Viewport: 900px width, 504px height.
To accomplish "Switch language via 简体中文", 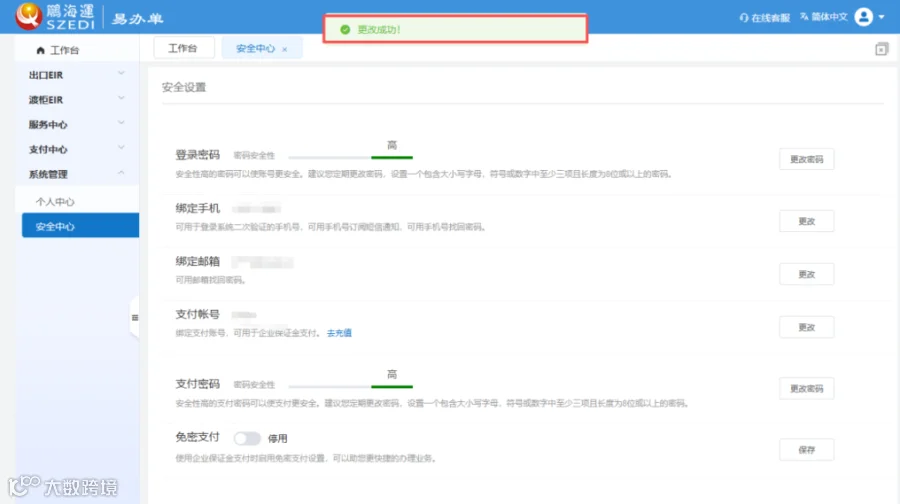I will point(824,17).
